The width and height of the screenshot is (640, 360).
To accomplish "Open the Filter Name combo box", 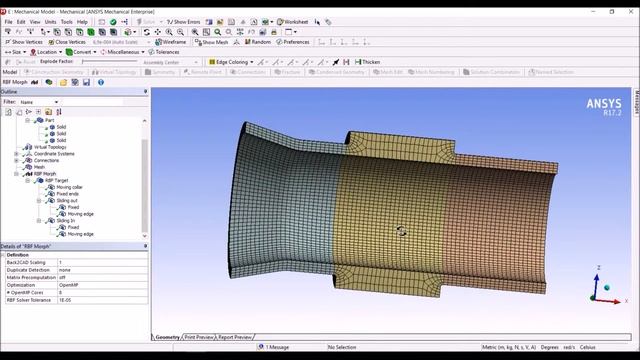I will click(39, 102).
